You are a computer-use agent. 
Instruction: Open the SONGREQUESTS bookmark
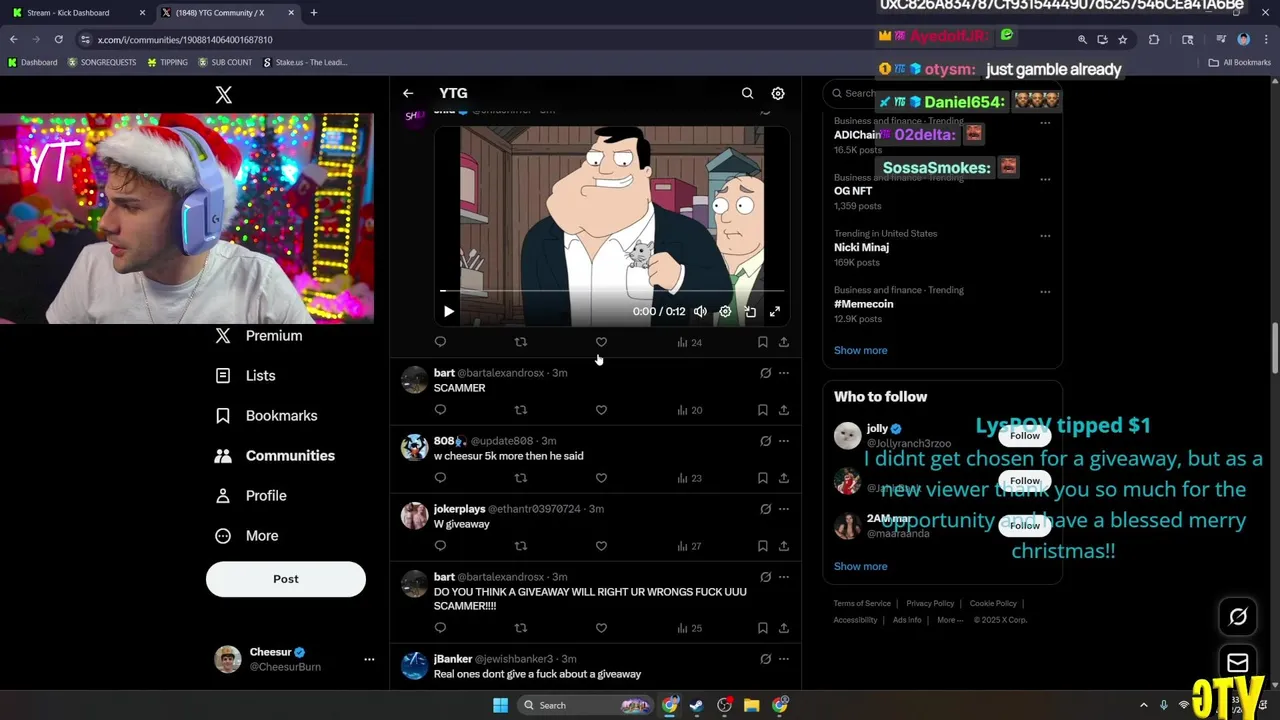click(x=102, y=62)
